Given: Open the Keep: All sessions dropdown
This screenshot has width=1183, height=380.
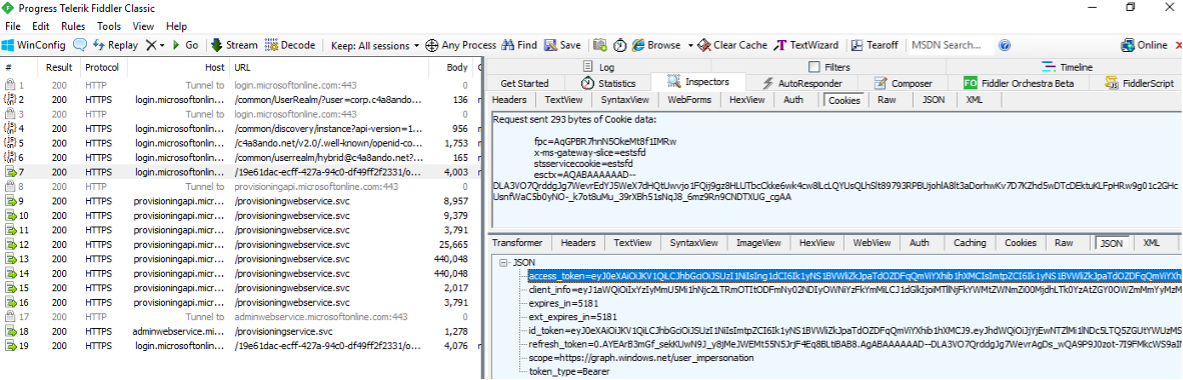Looking at the screenshot, I should pyautogui.click(x=375, y=45).
